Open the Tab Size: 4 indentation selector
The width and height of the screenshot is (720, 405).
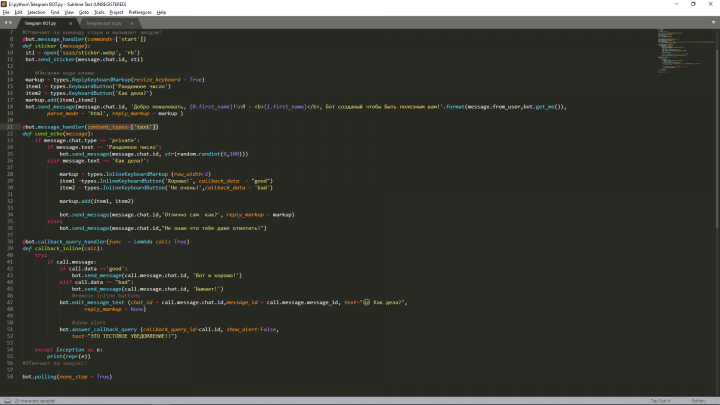(x=660, y=401)
